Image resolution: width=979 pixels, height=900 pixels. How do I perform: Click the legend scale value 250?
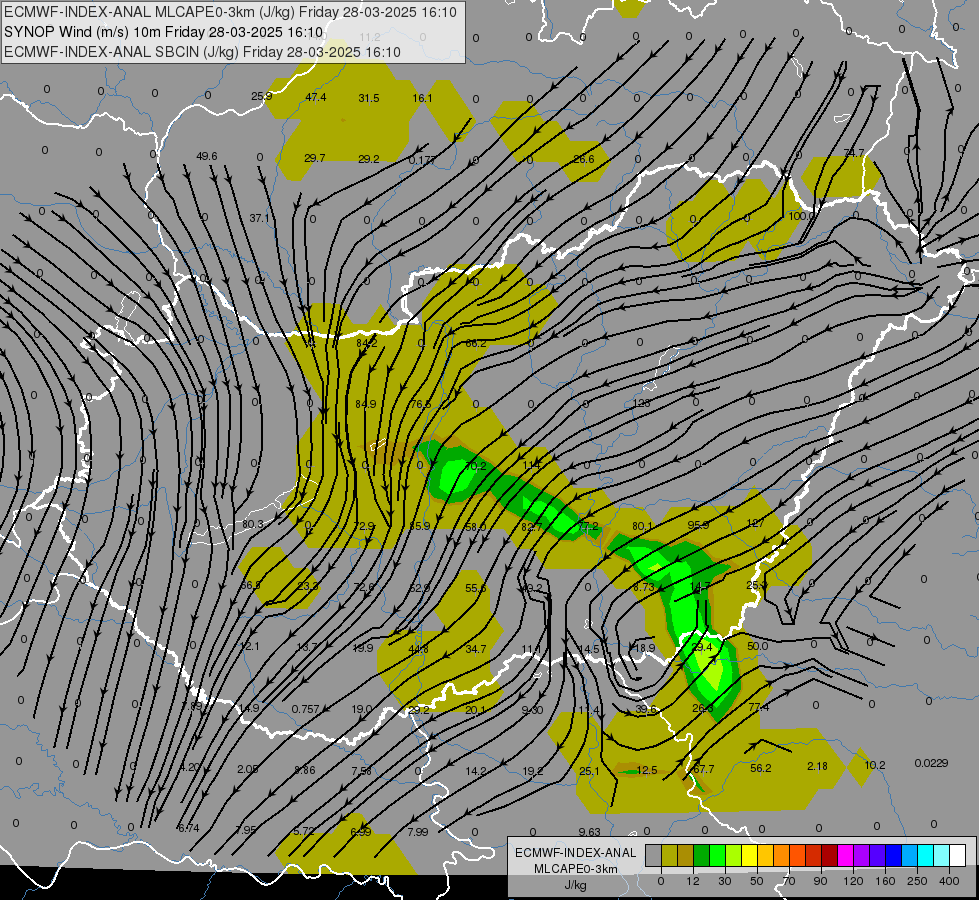tap(917, 881)
